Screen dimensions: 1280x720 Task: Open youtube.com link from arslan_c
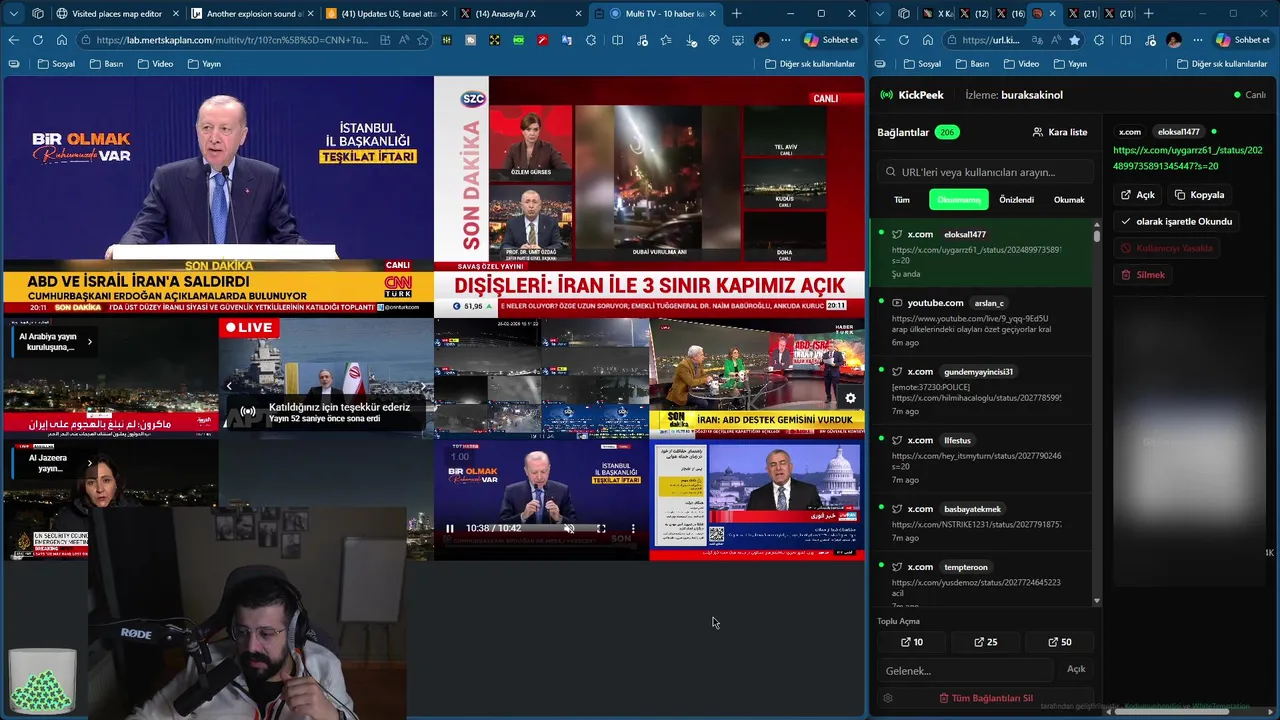coord(981,322)
